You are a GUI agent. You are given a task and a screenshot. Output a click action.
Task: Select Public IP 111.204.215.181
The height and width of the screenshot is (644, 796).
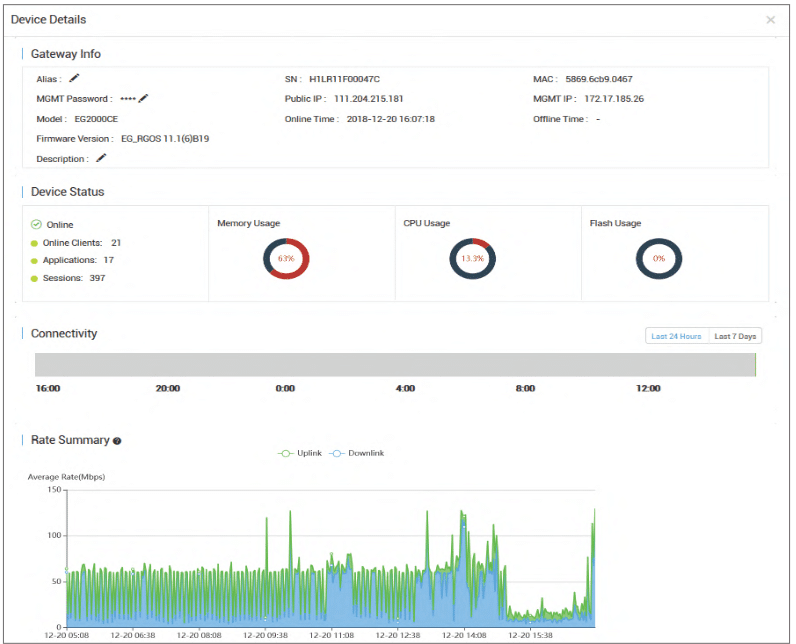[x=369, y=99]
